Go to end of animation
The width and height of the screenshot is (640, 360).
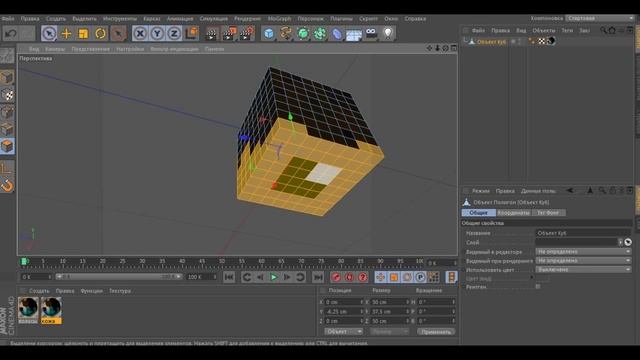click(318, 277)
